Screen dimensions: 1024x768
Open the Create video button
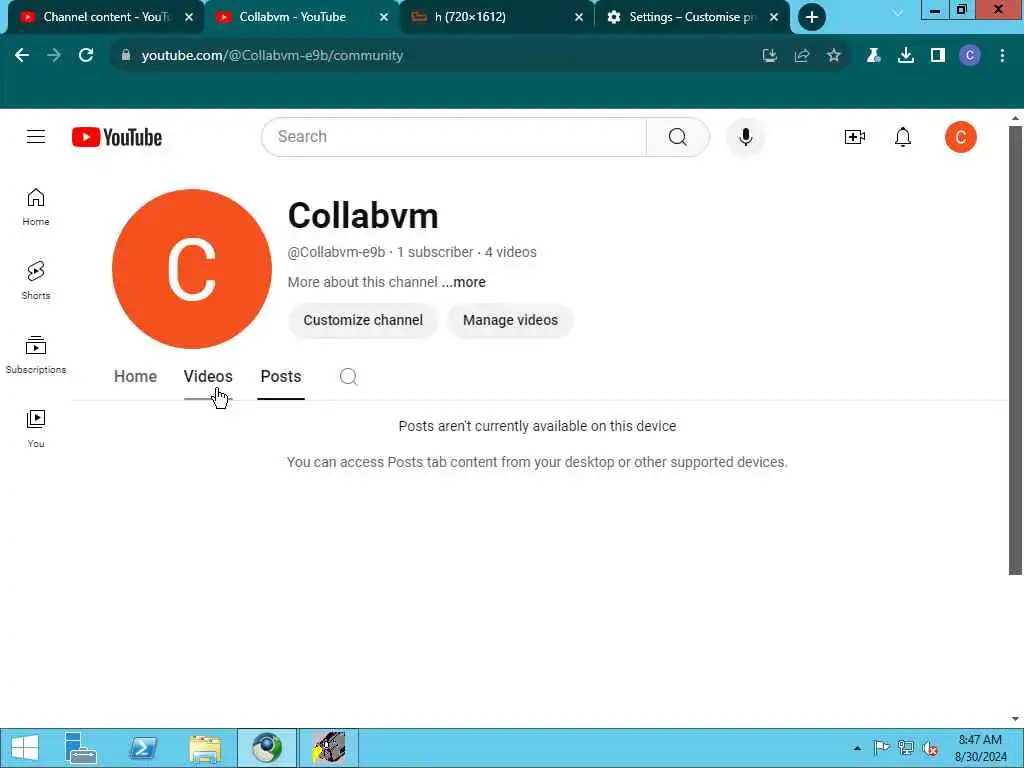coord(854,136)
